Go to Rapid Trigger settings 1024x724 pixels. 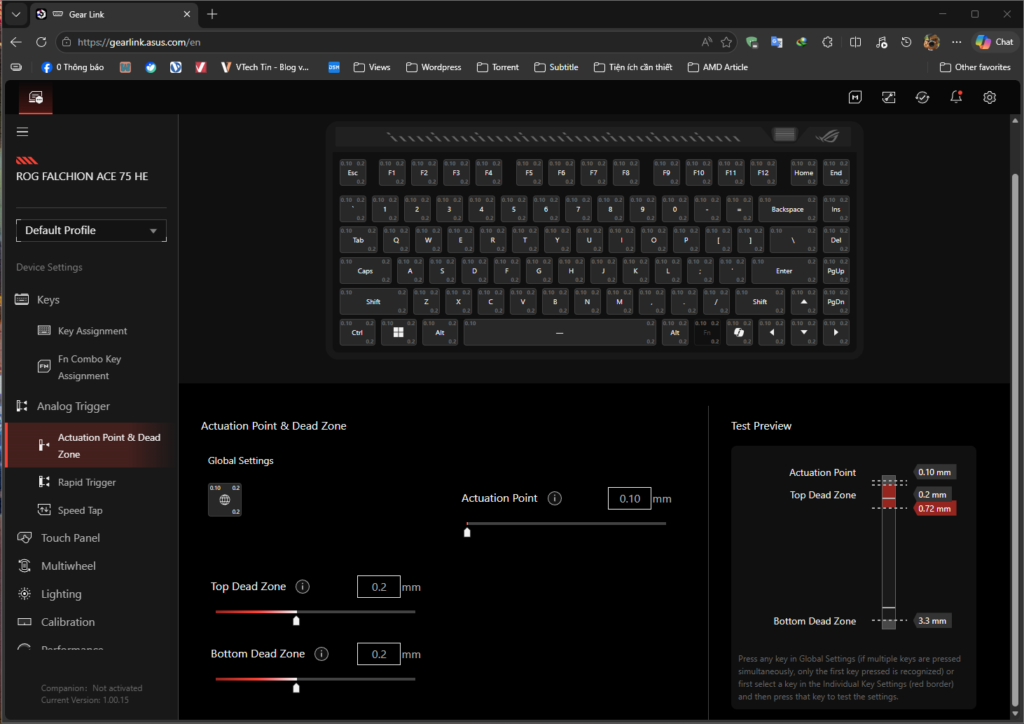pyautogui.click(x=87, y=482)
